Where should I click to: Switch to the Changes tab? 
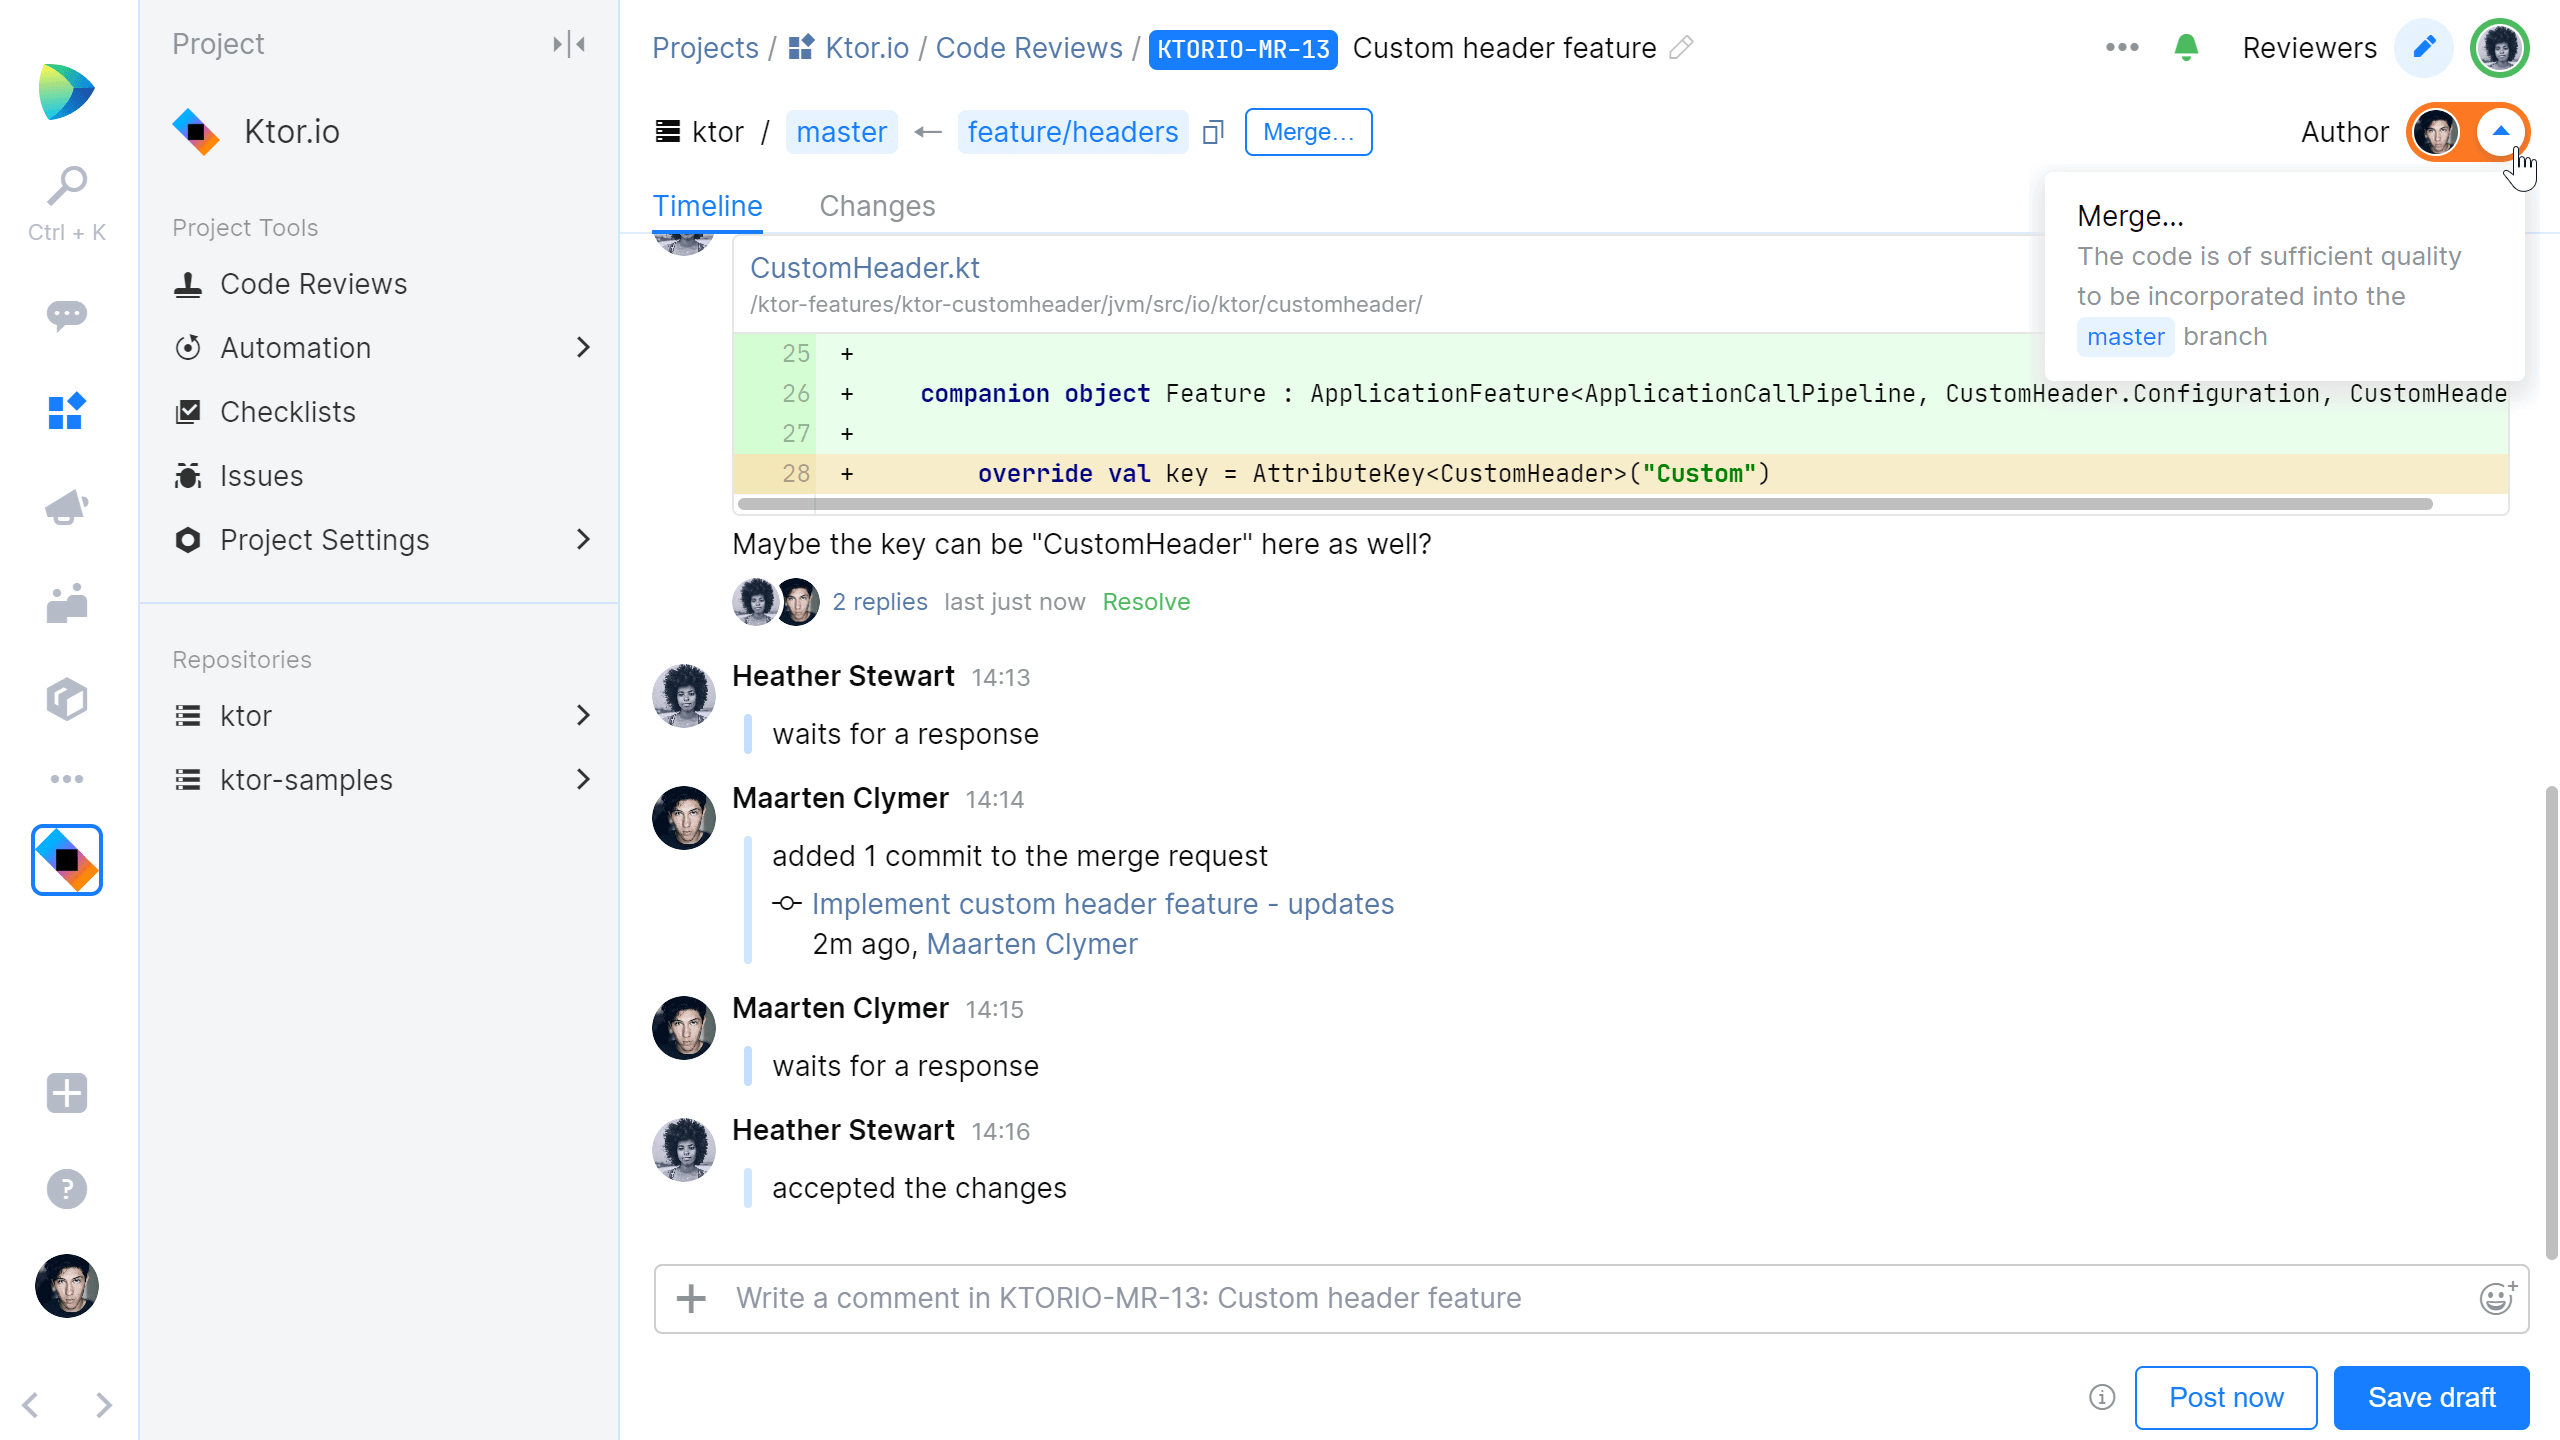(877, 206)
